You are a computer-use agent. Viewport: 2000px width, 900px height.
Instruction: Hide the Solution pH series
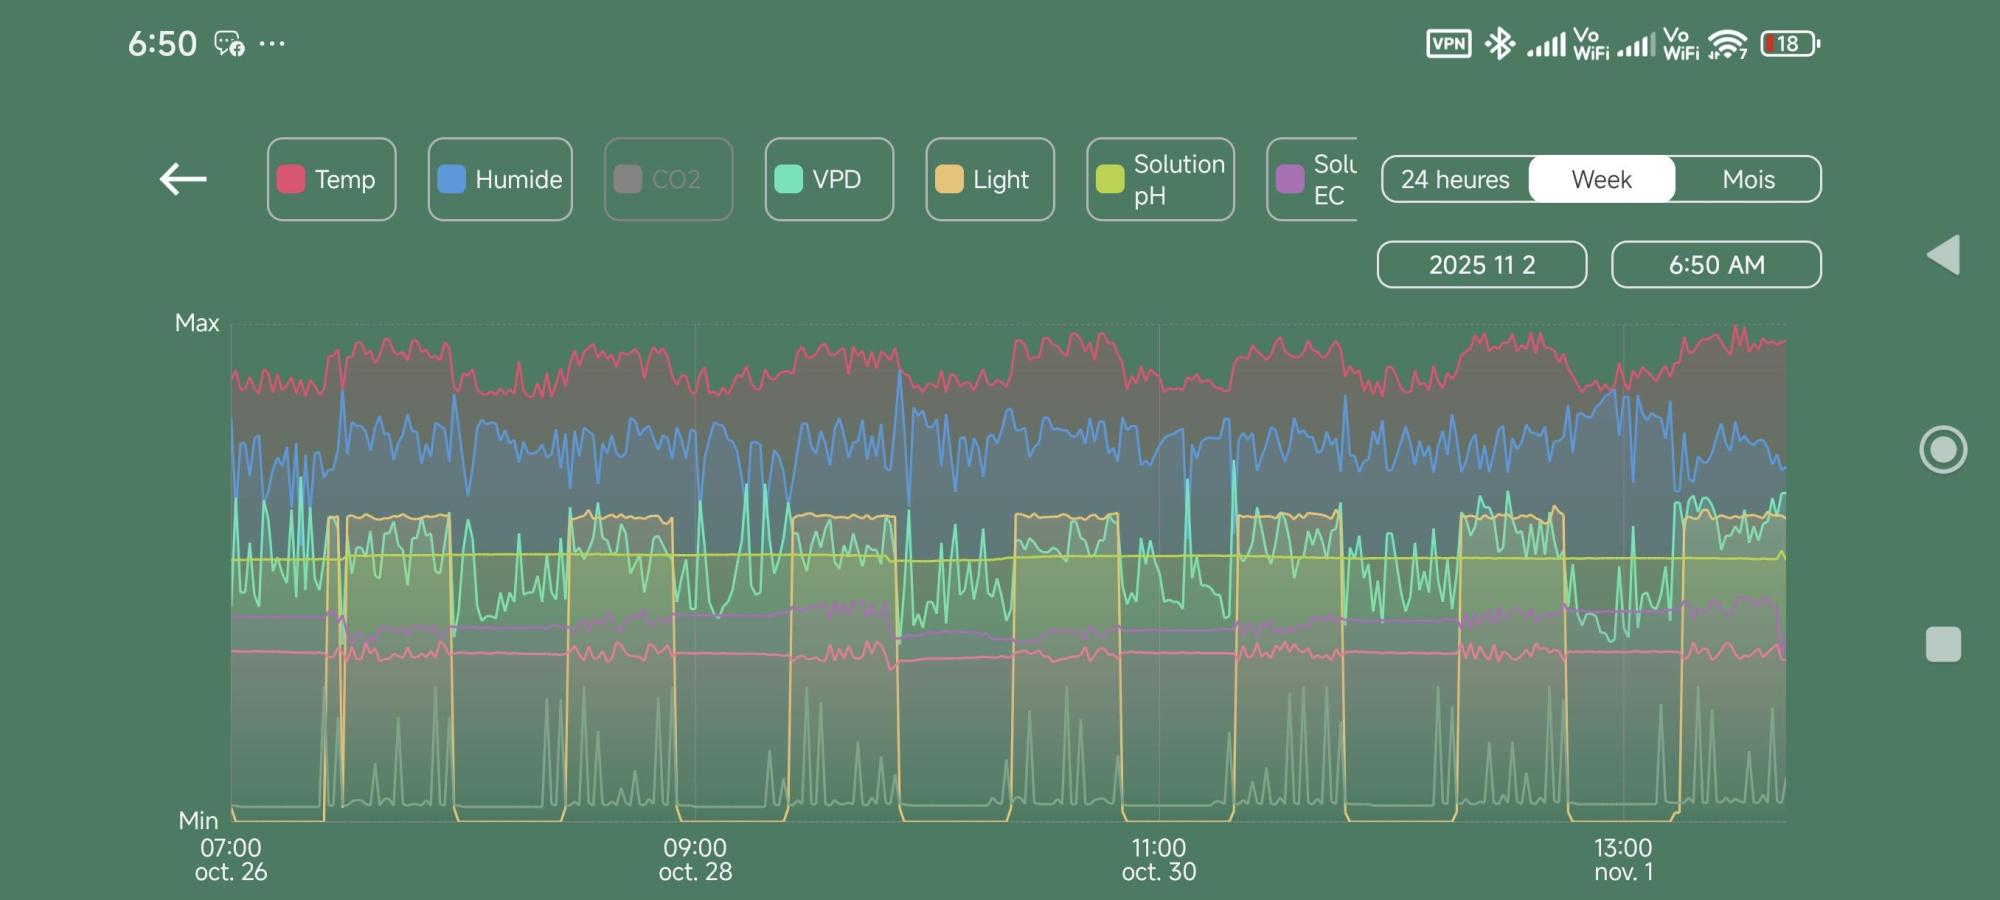[1160, 179]
